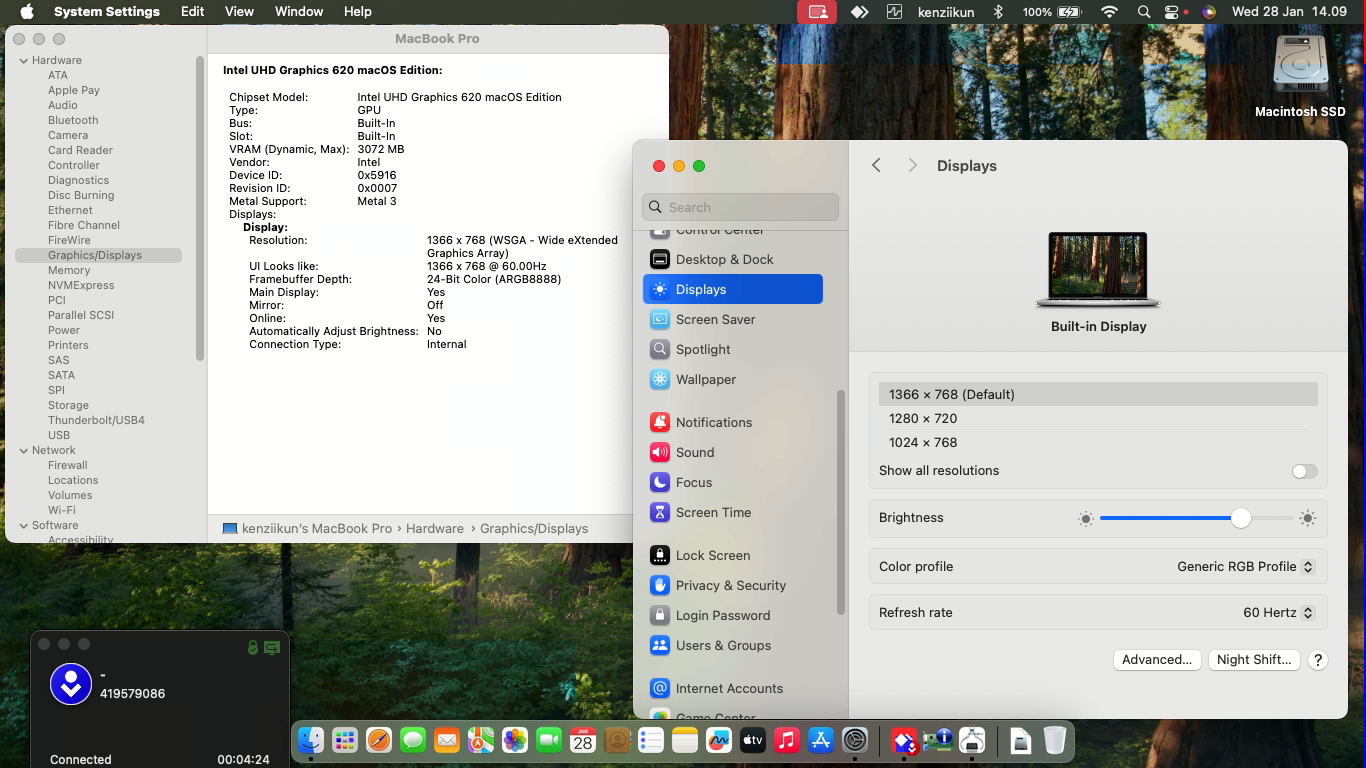Click the Night Shift... button

pos(1254,660)
